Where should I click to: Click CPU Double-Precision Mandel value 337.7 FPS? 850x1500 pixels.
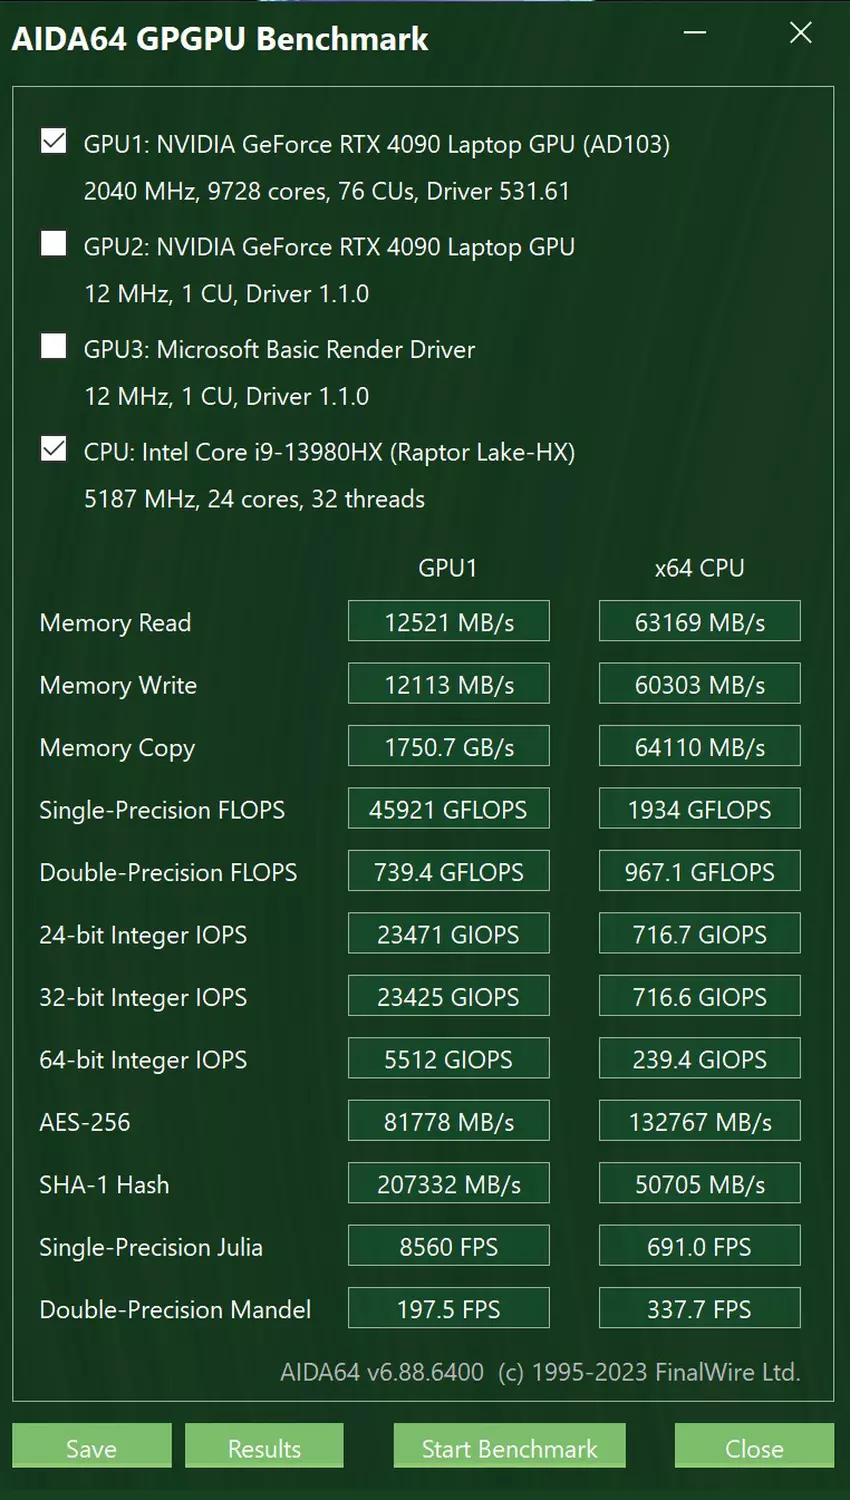coord(700,1309)
